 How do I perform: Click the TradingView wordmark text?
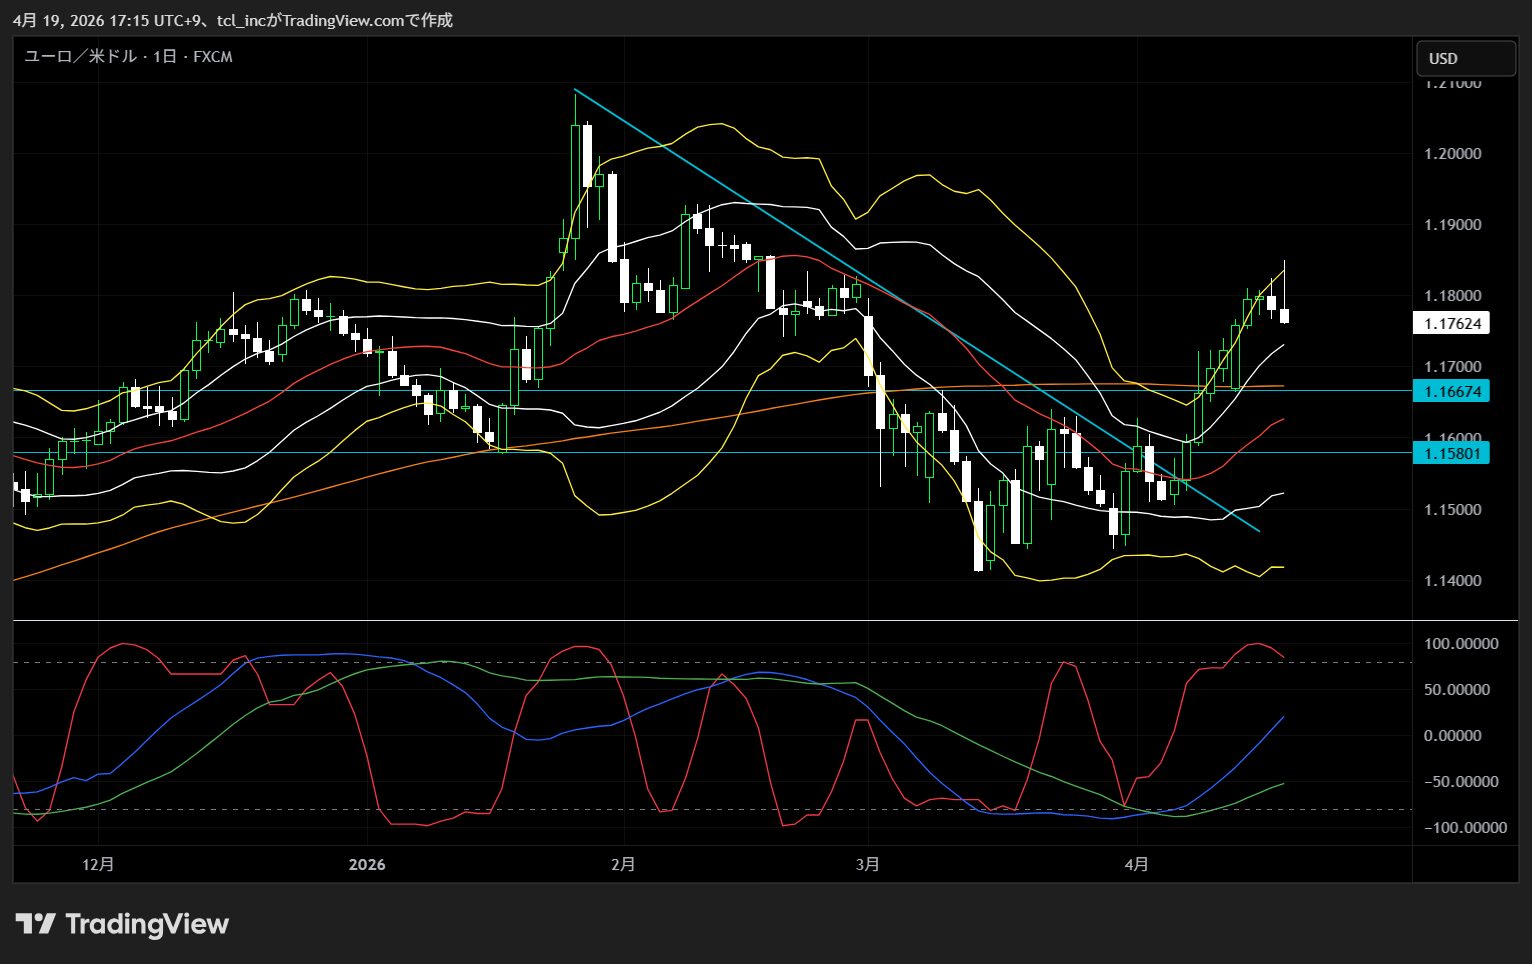(147, 924)
